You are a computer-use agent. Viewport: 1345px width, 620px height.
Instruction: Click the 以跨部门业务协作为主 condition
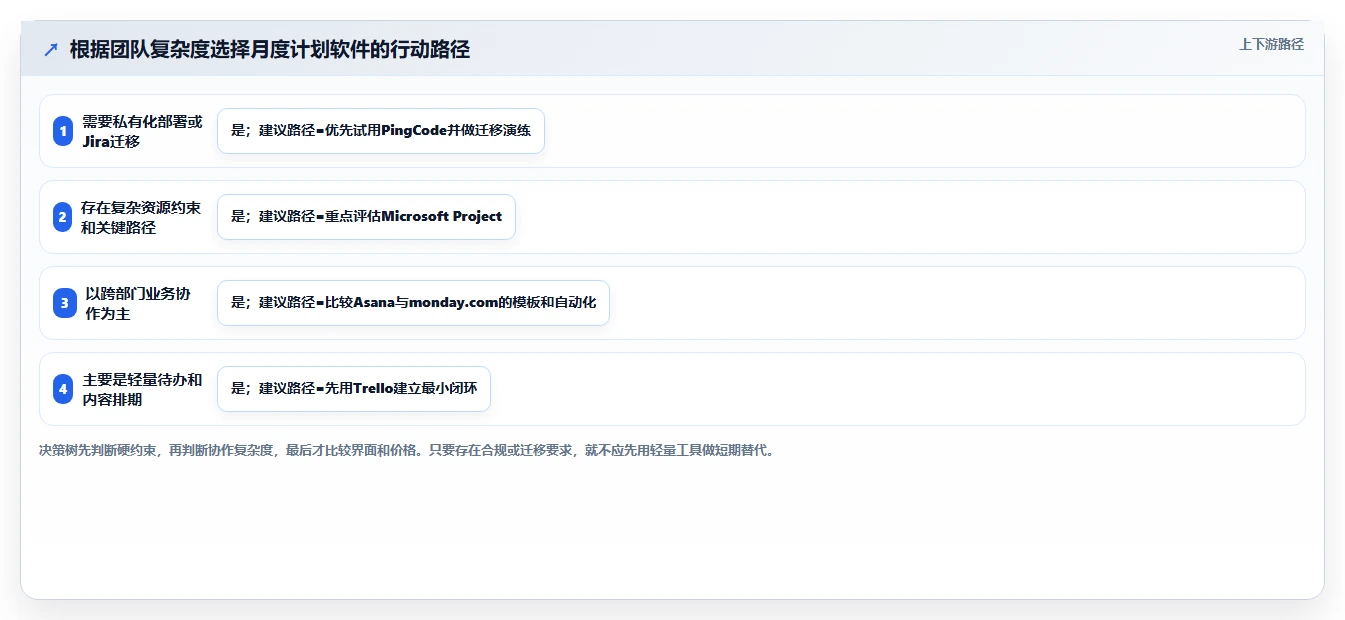point(138,303)
